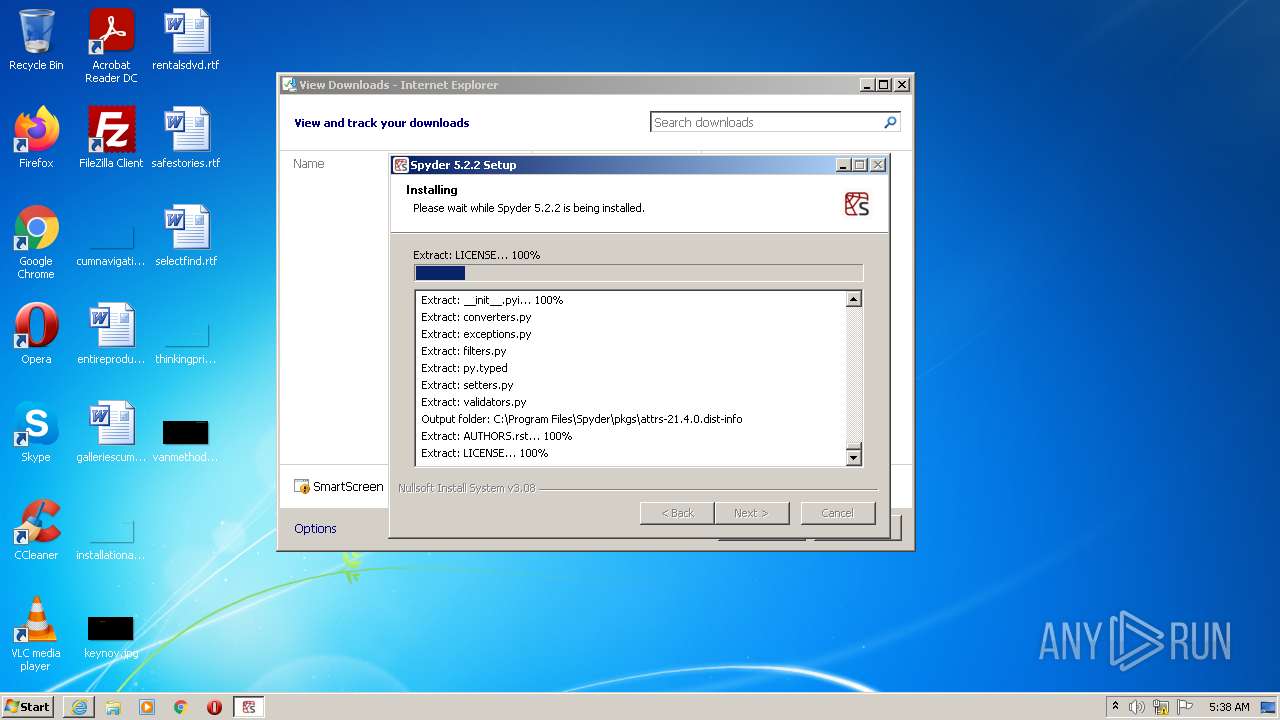Click network tray icon
Viewport: 1280px width, 720px height.
click(x=1161, y=707)
